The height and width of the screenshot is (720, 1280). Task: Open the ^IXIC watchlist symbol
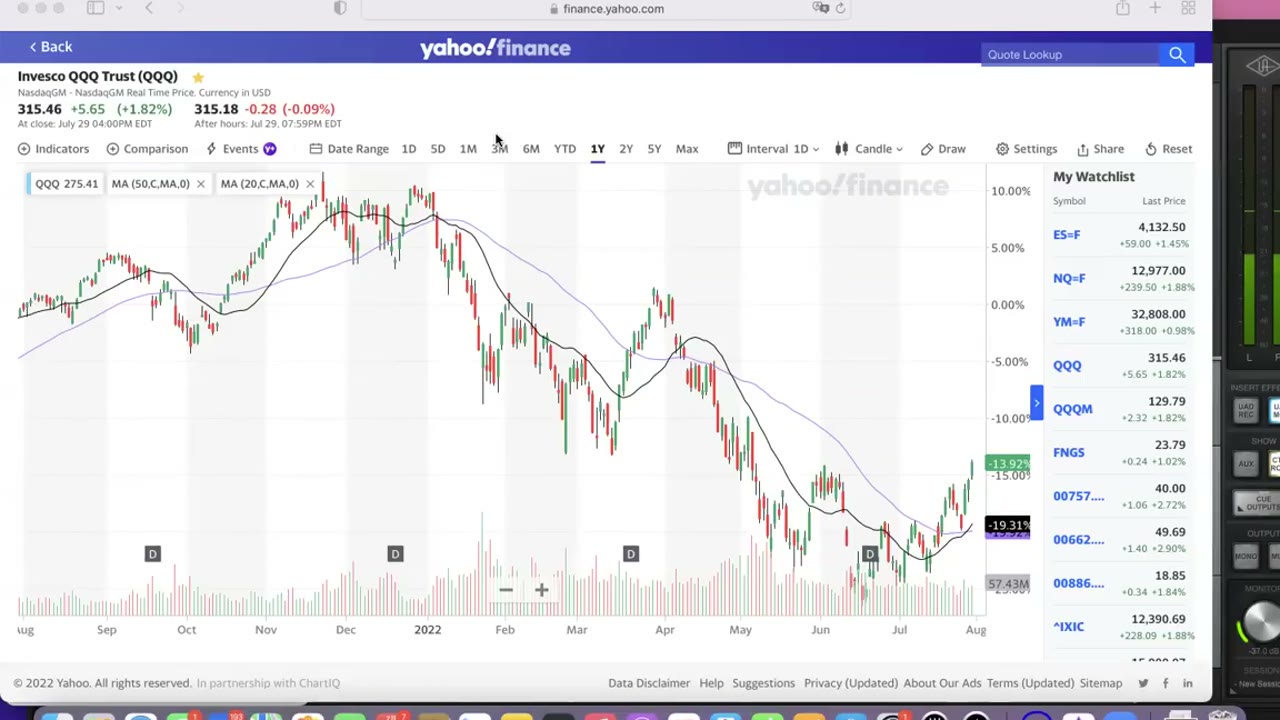1068,627
